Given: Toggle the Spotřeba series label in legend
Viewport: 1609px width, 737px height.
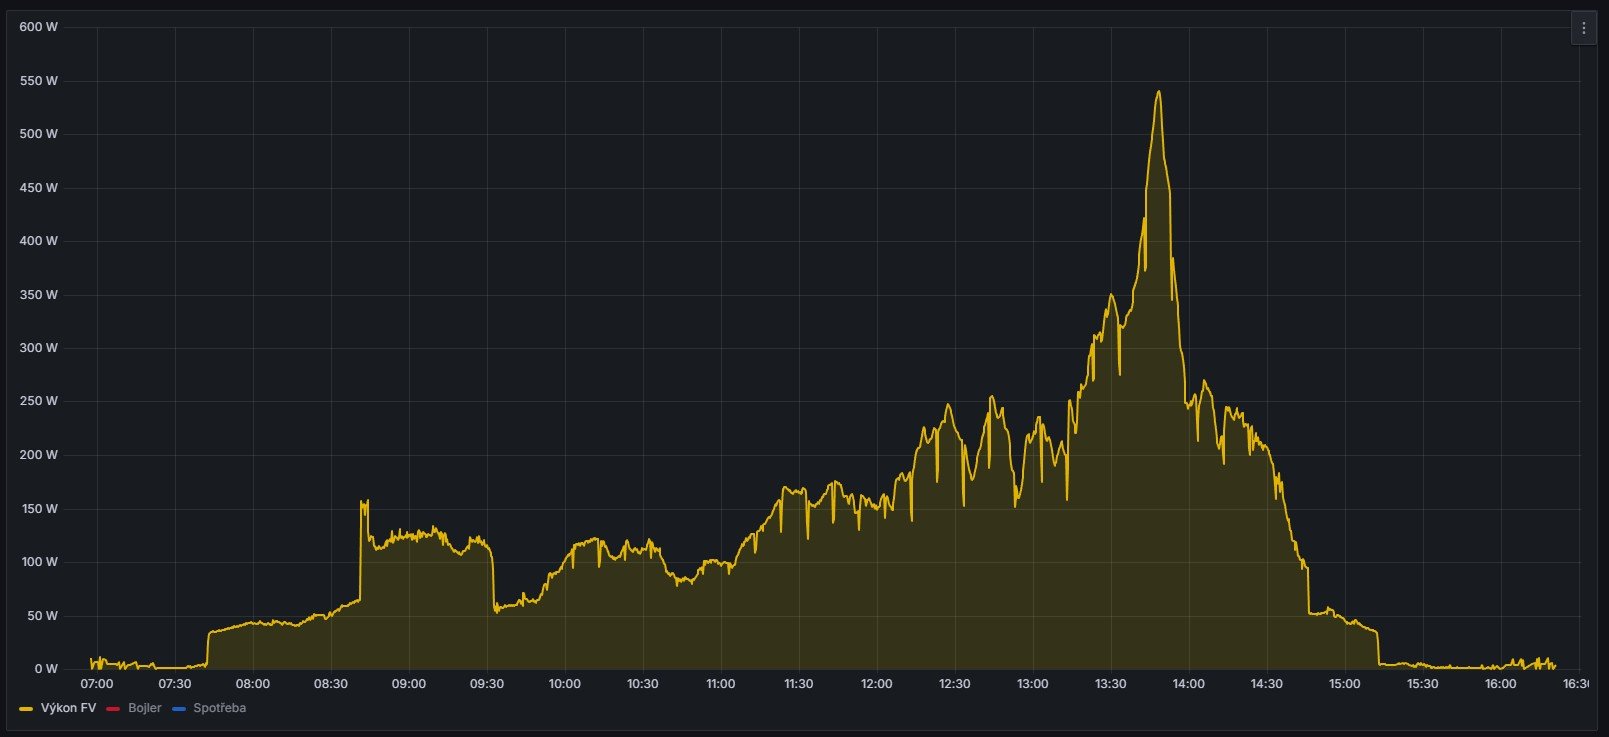Looking at the screenshot, I should pyautogui.click(x=219, y=708).
